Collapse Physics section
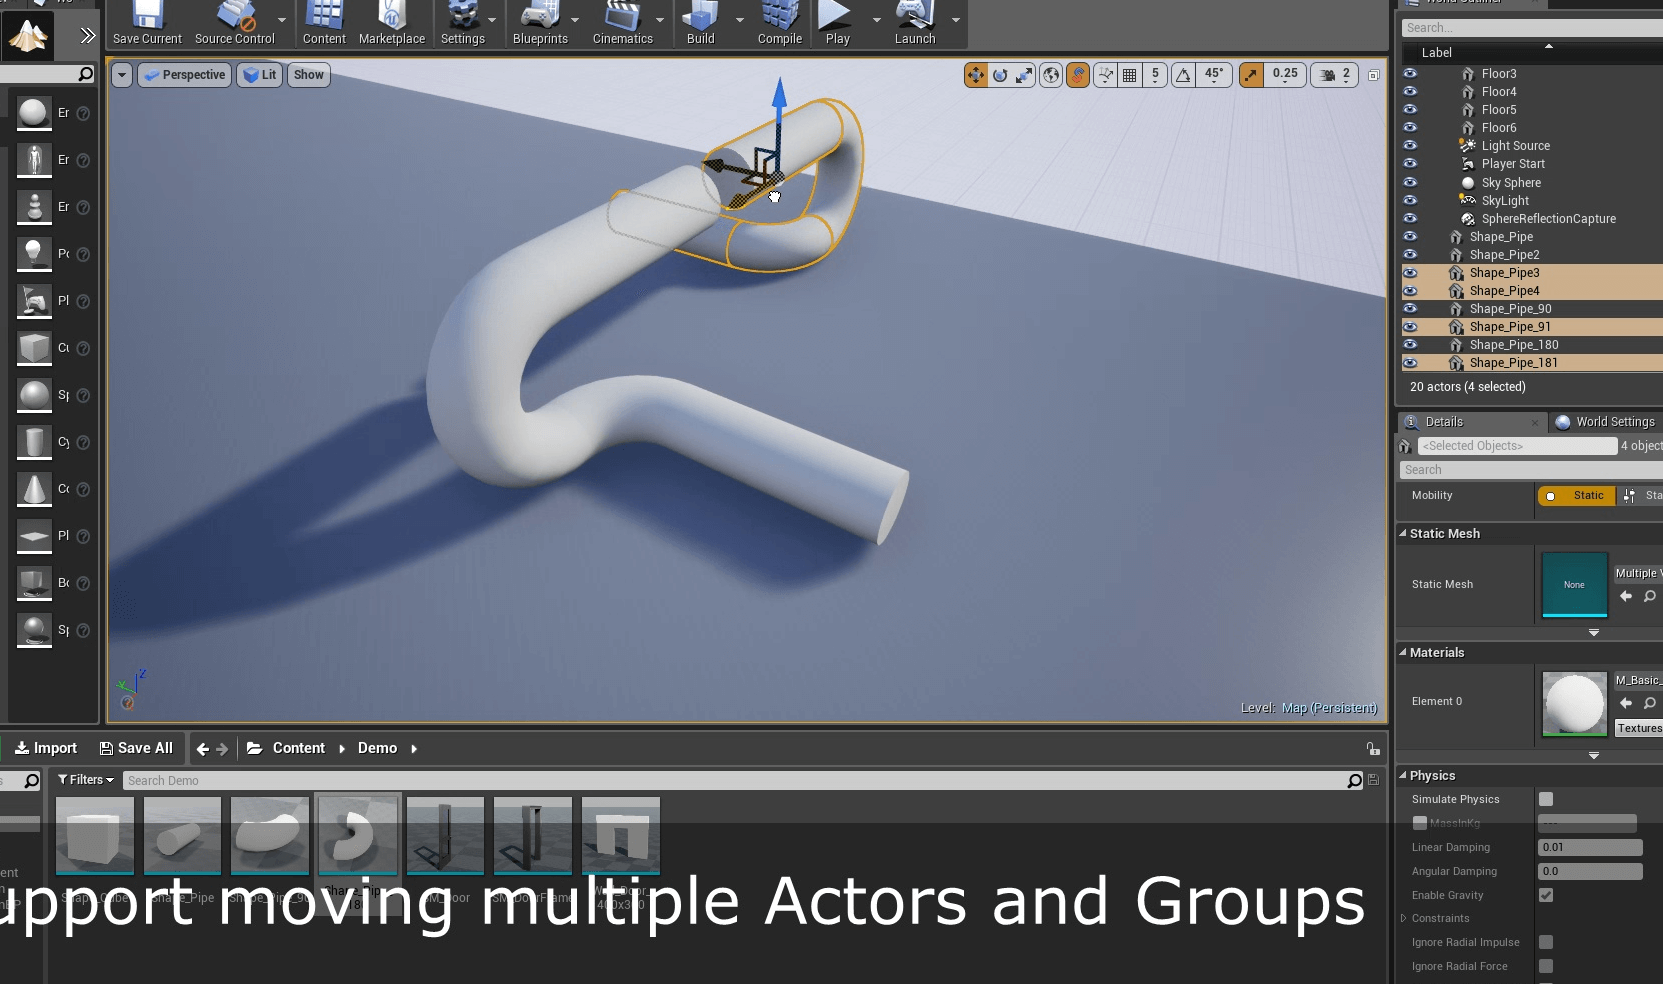The width and height of the screenshot is (1663, 984). tap(1403, 775)
